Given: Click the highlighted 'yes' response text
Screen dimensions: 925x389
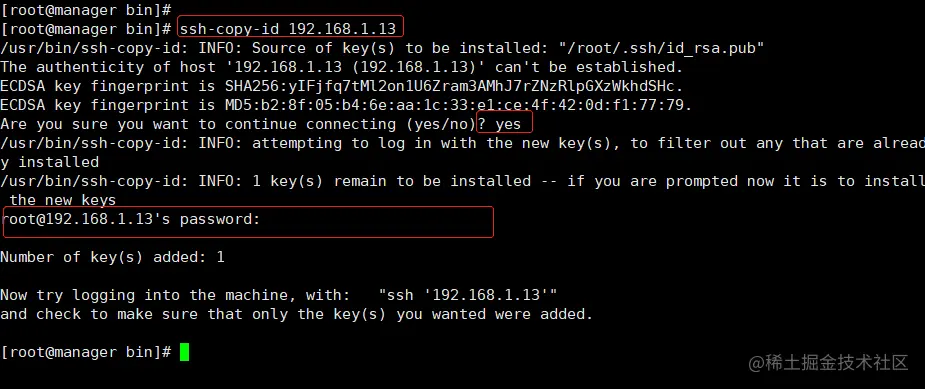Looking at the screenshot, I should pyautogui.click(x=508, y=124).
